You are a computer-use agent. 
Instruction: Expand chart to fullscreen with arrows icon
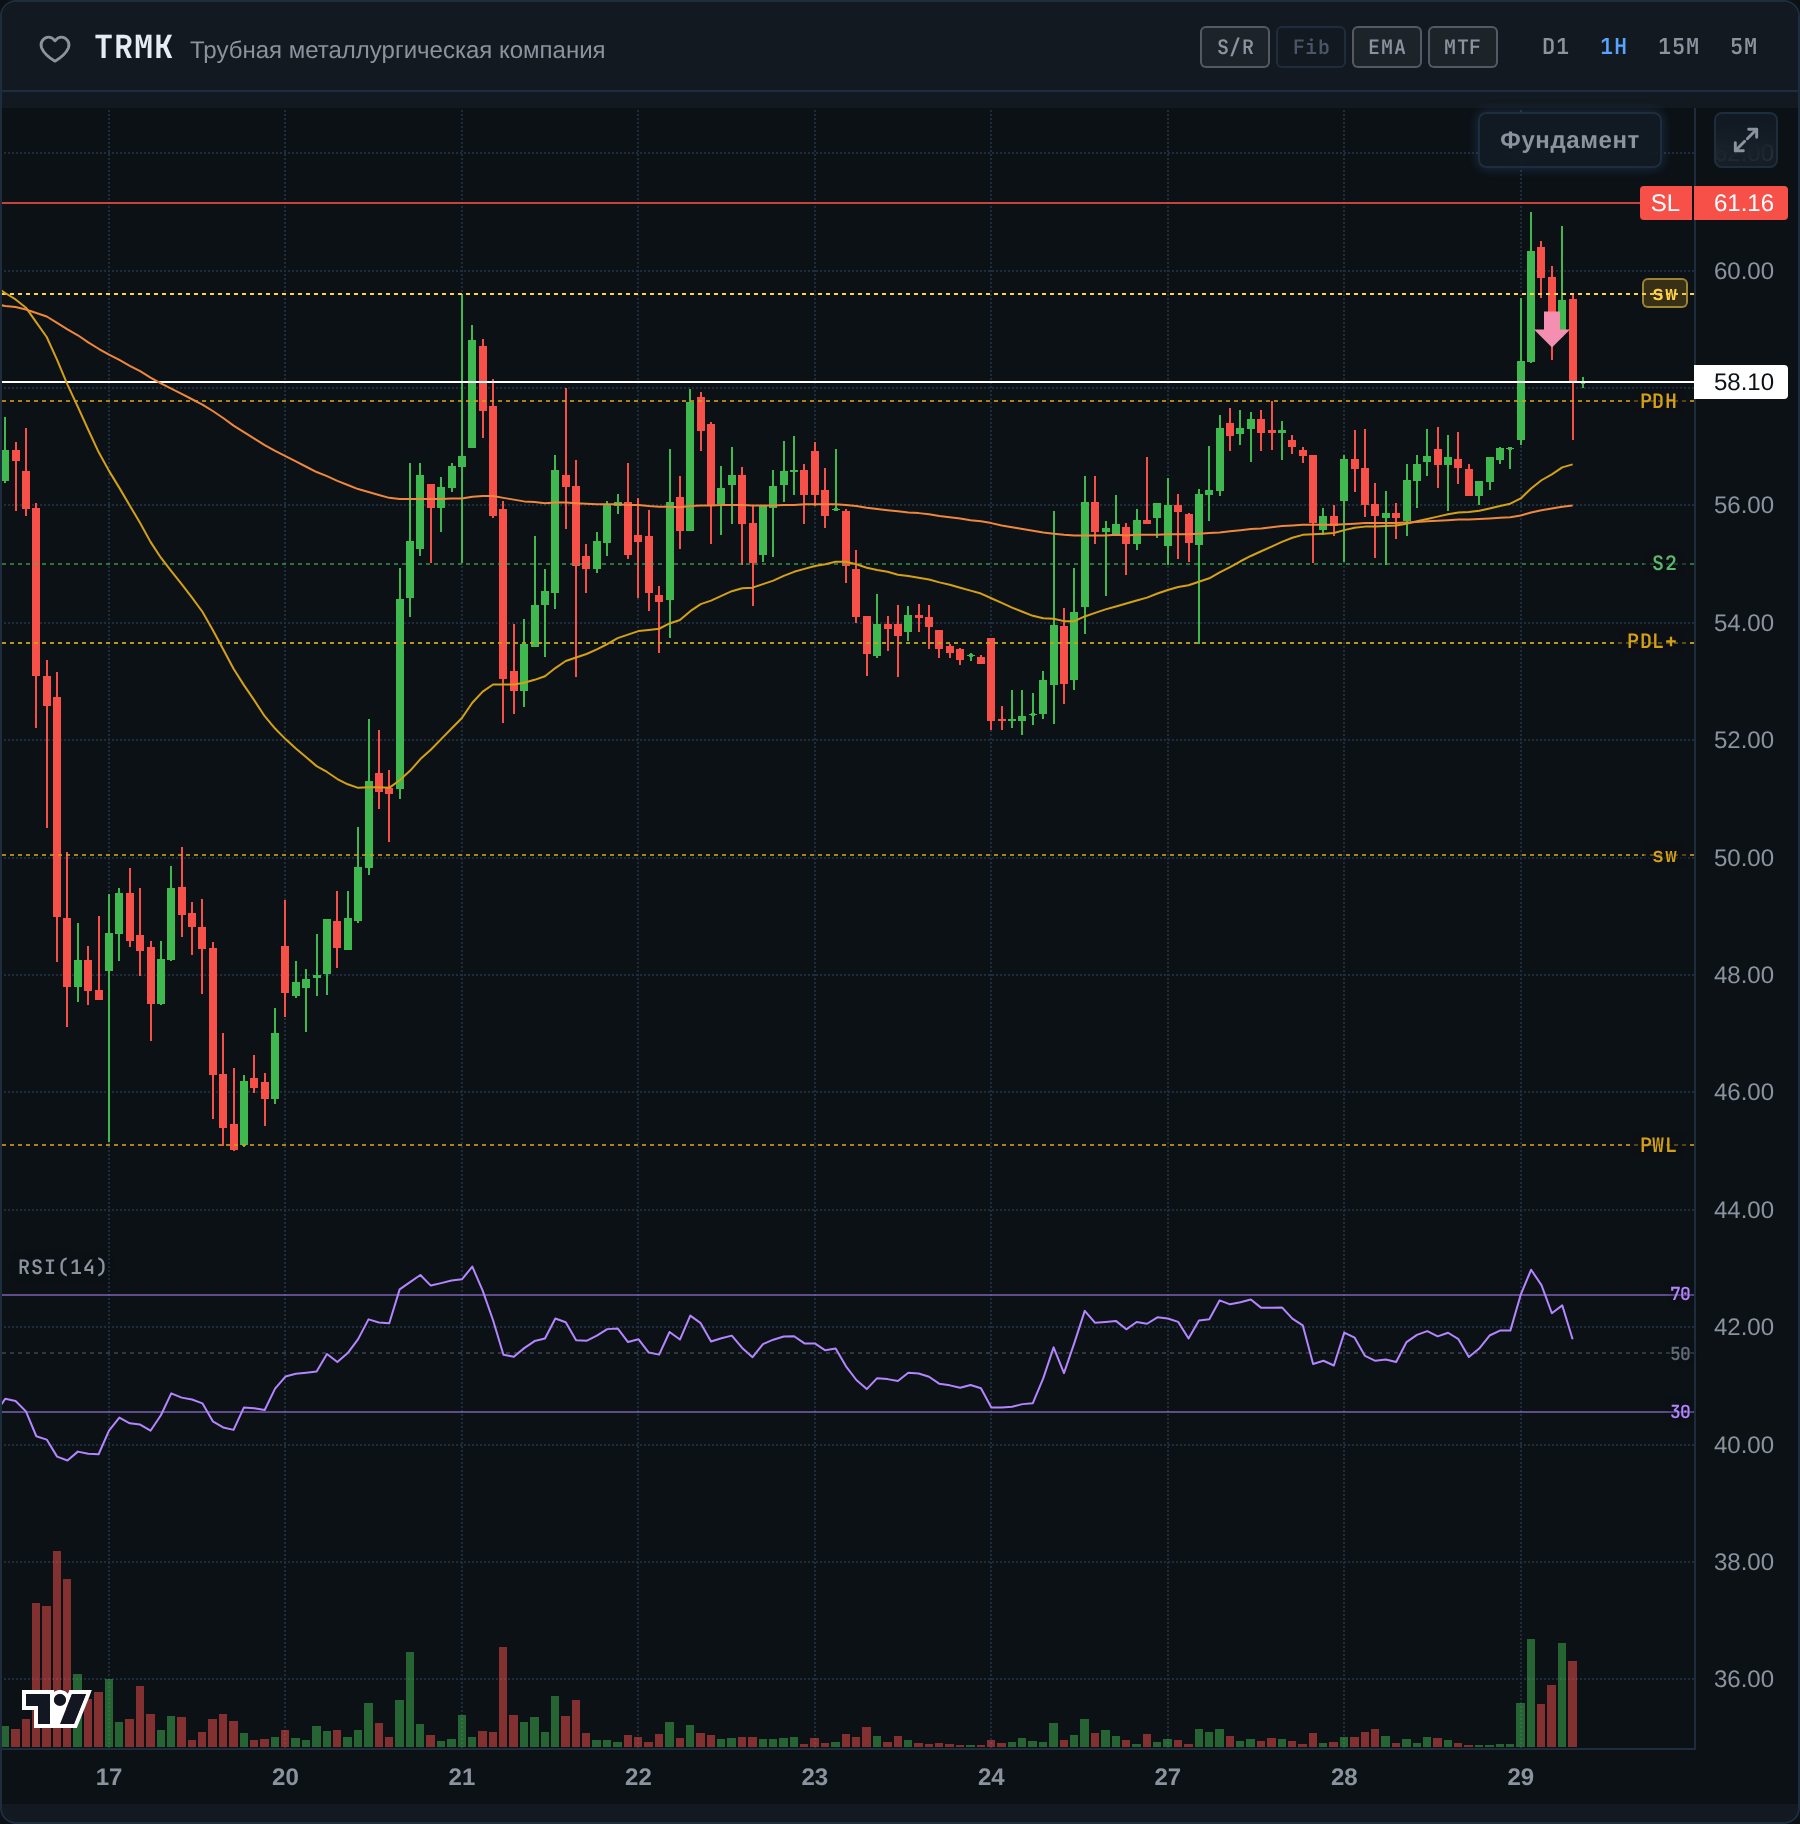pos(1746,140)
